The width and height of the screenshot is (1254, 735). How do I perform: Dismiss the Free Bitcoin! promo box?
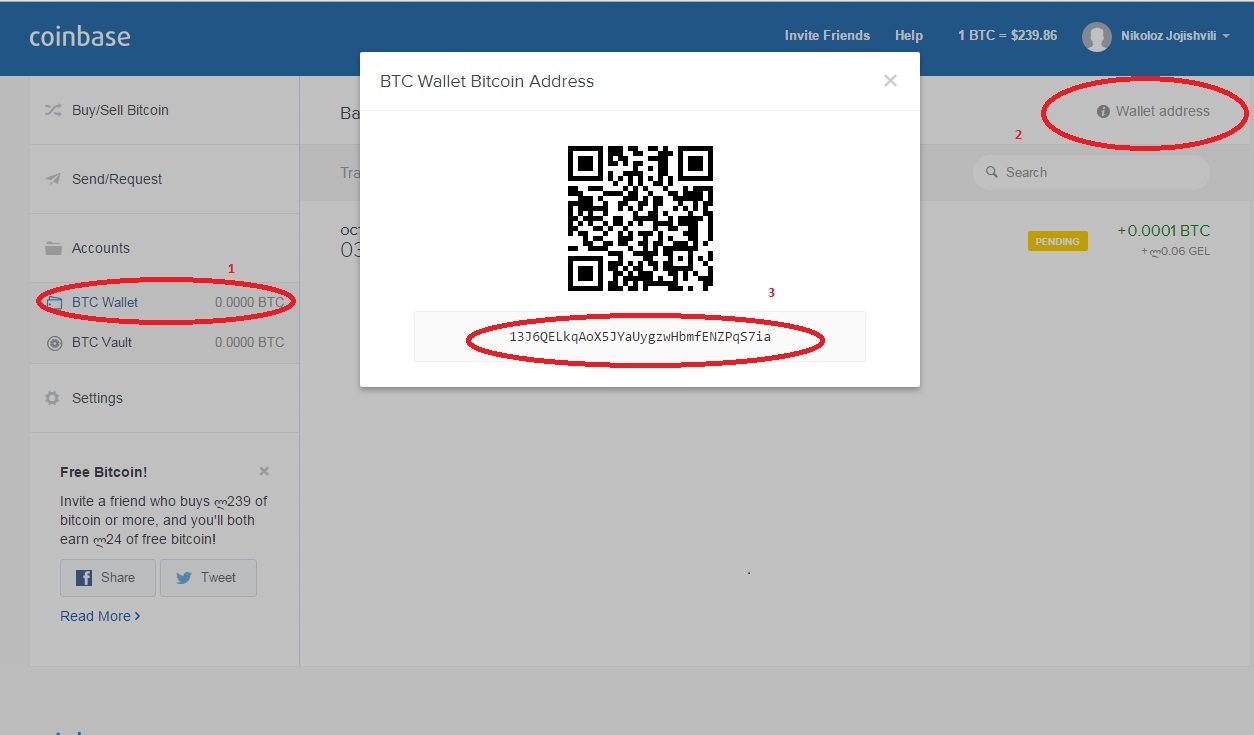click(x=264, y=471)
